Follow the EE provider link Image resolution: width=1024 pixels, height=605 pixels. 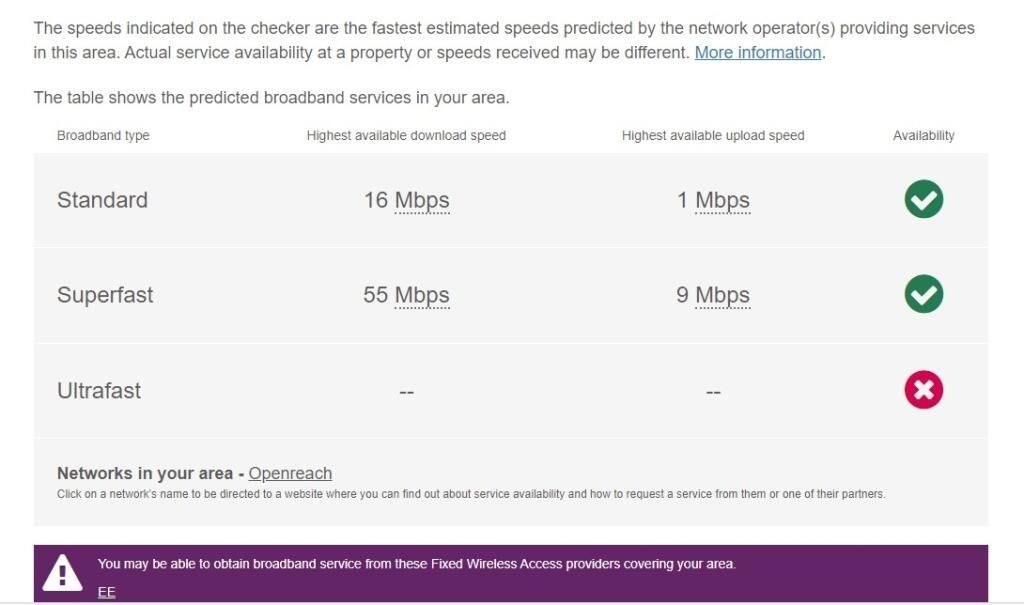click(107, 592)
